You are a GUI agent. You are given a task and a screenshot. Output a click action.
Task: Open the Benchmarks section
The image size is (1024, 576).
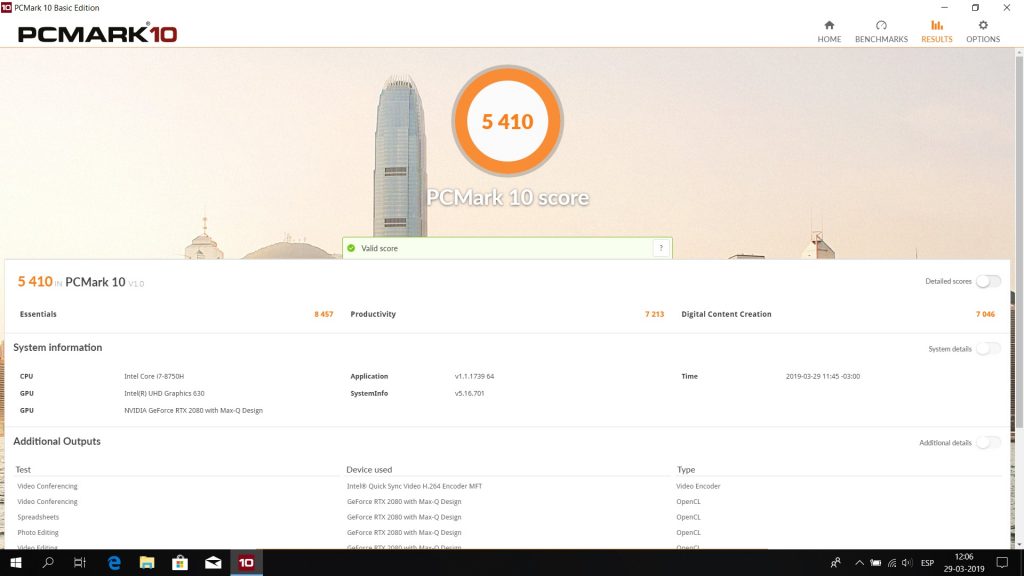[x=881, y=31]
